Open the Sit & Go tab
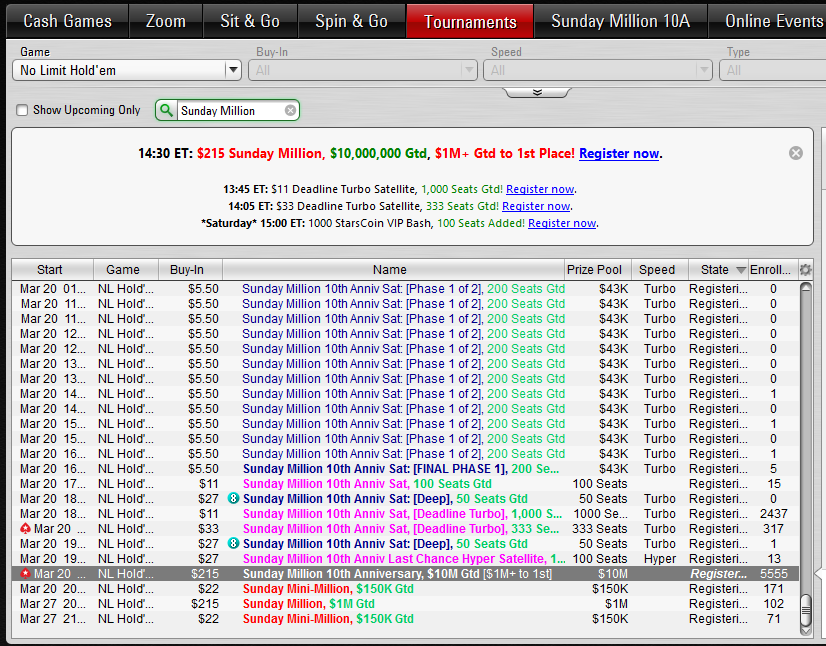Viewport: 826px width, 646px height. 250,21
